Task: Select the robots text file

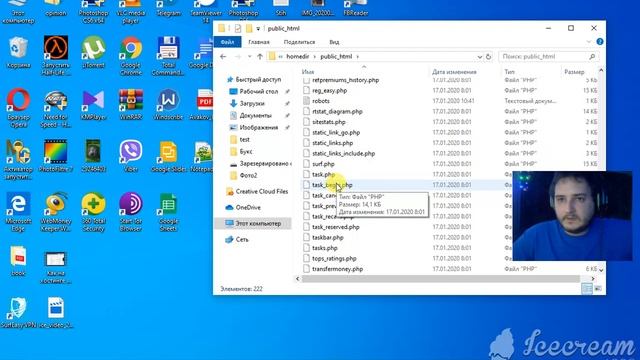Action: tap(320, 101)
